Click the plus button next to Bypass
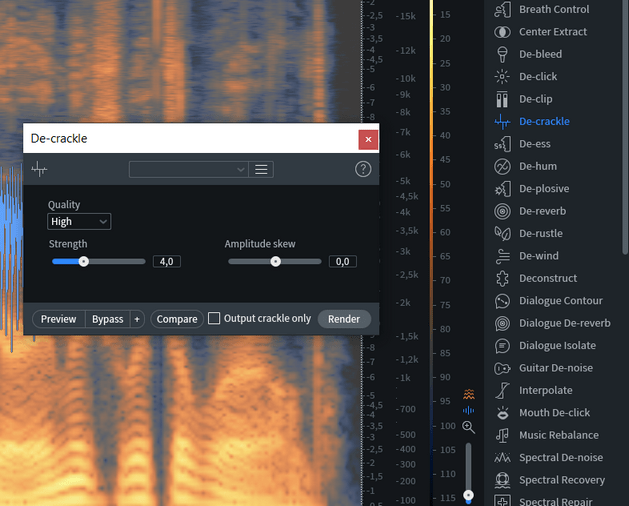629x506 pixels. pos(137,319)
